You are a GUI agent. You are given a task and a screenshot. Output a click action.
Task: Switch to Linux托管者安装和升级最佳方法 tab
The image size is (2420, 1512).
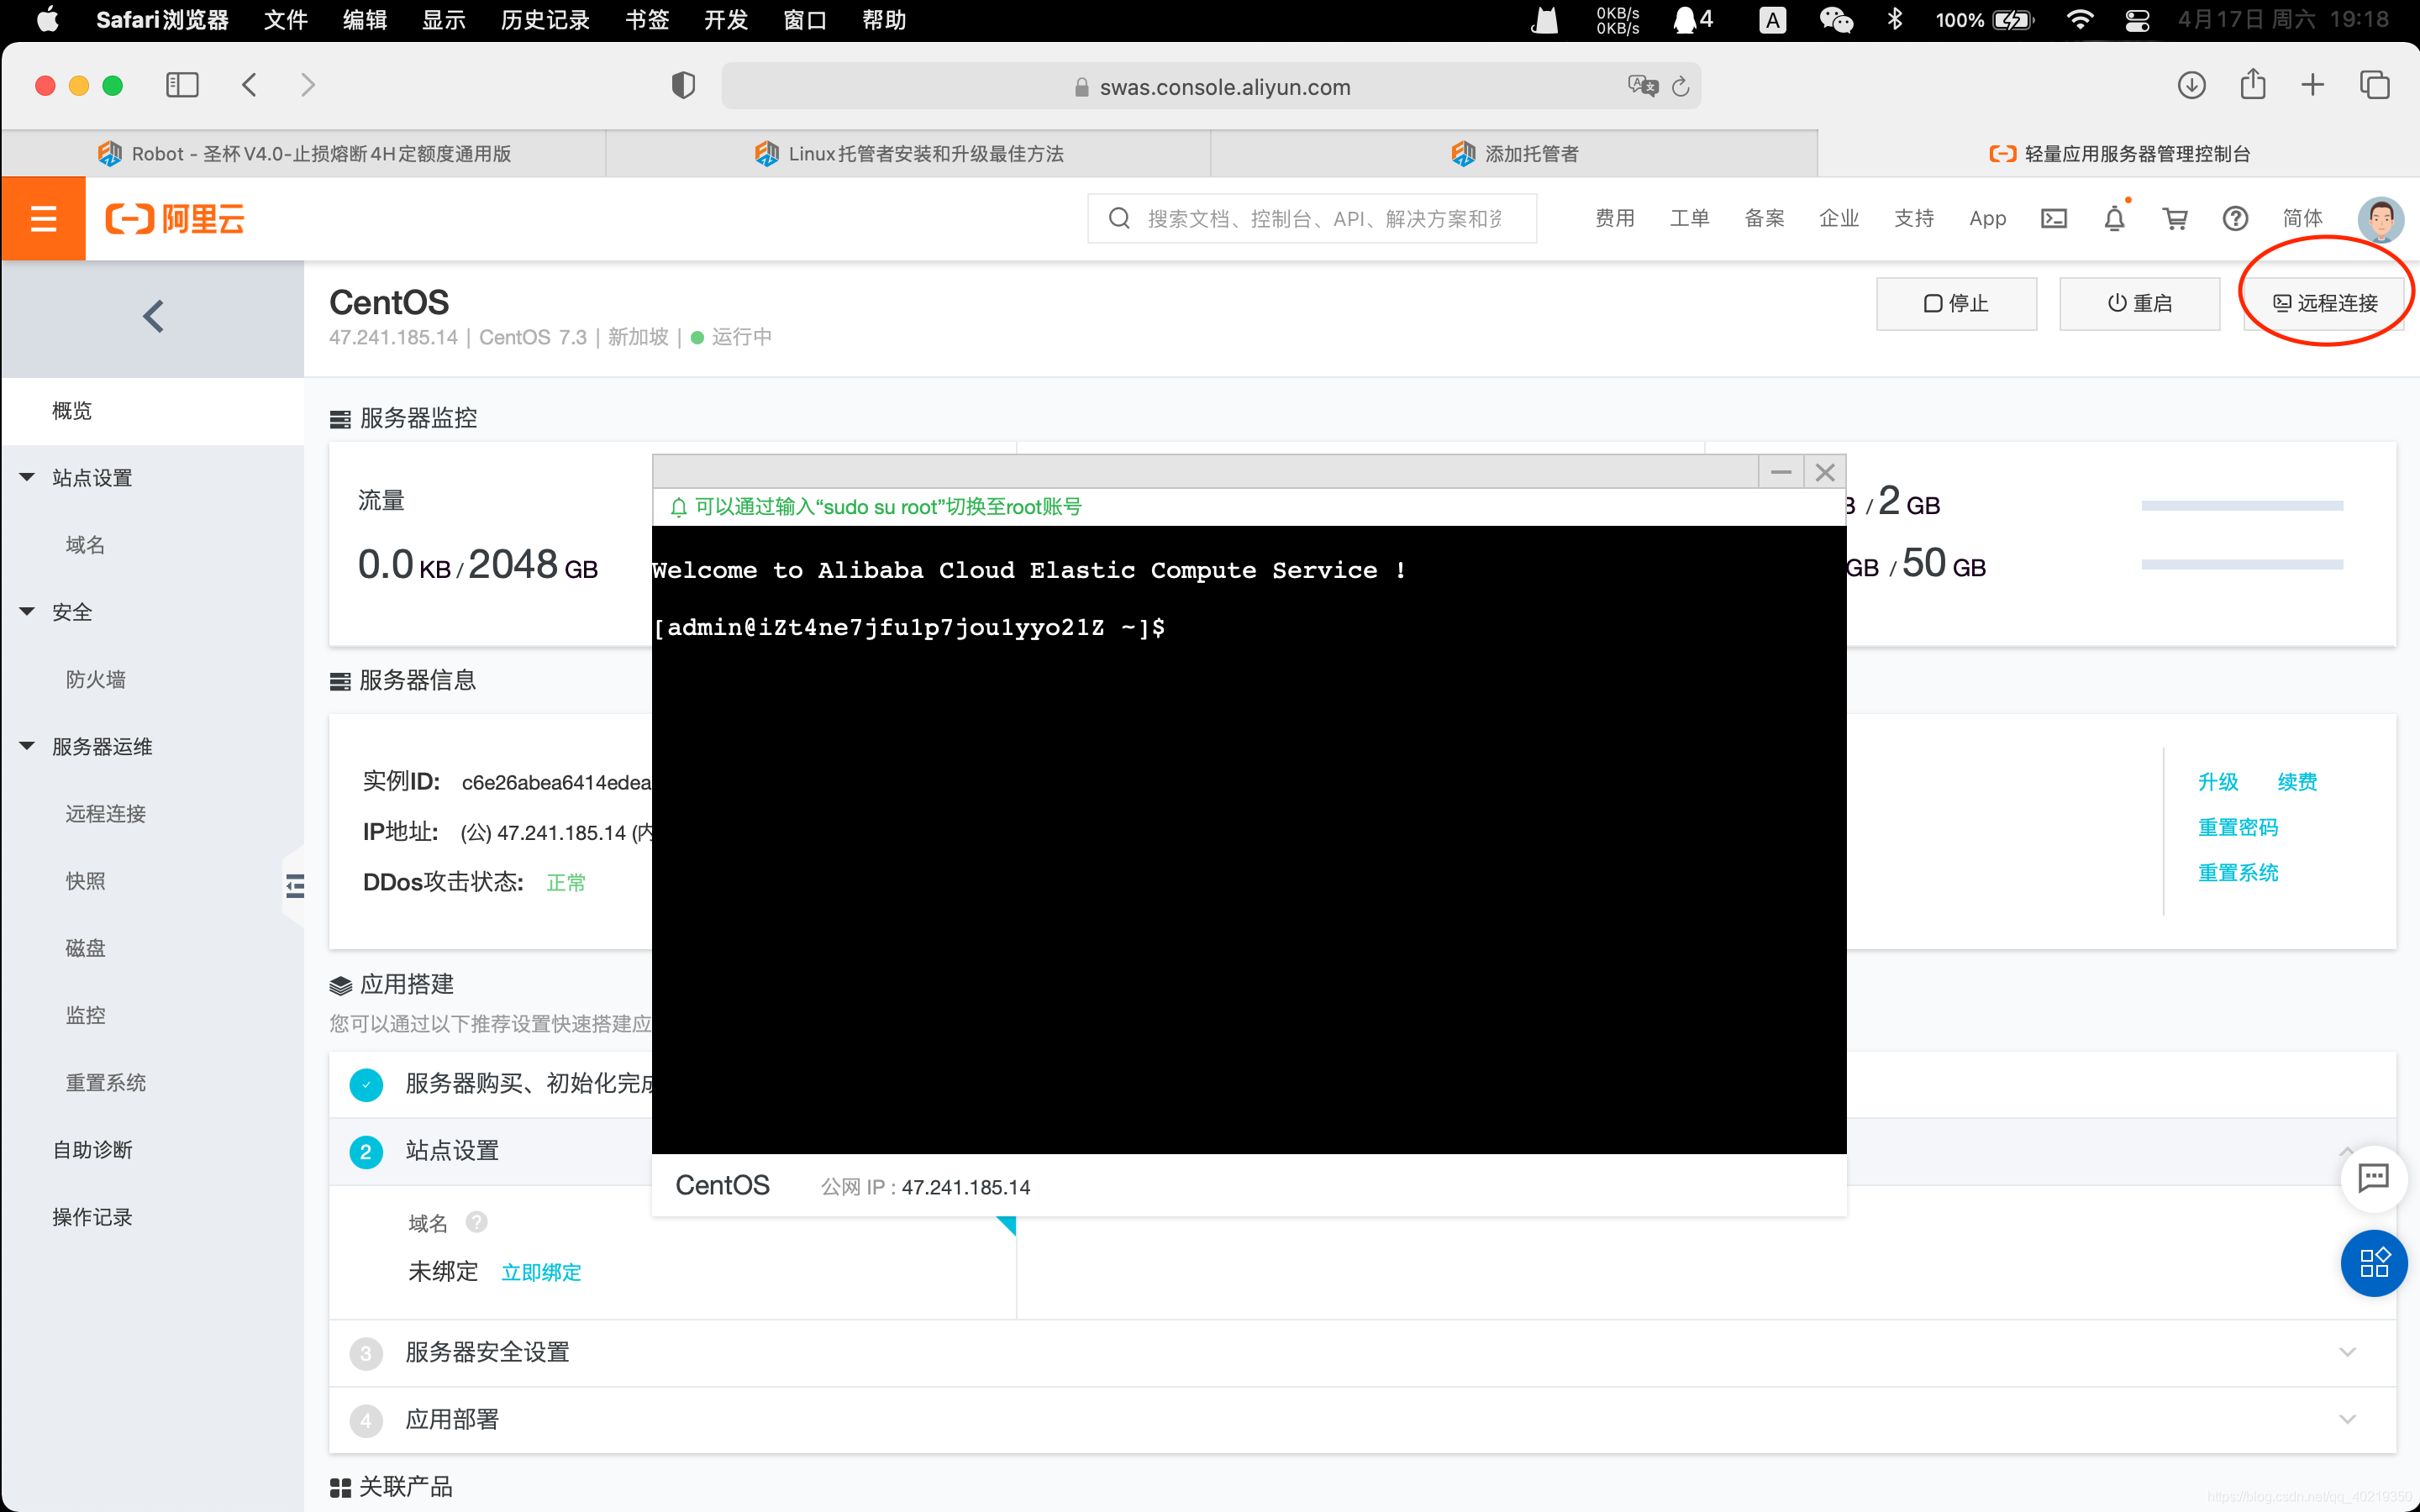tap(908, 154)
